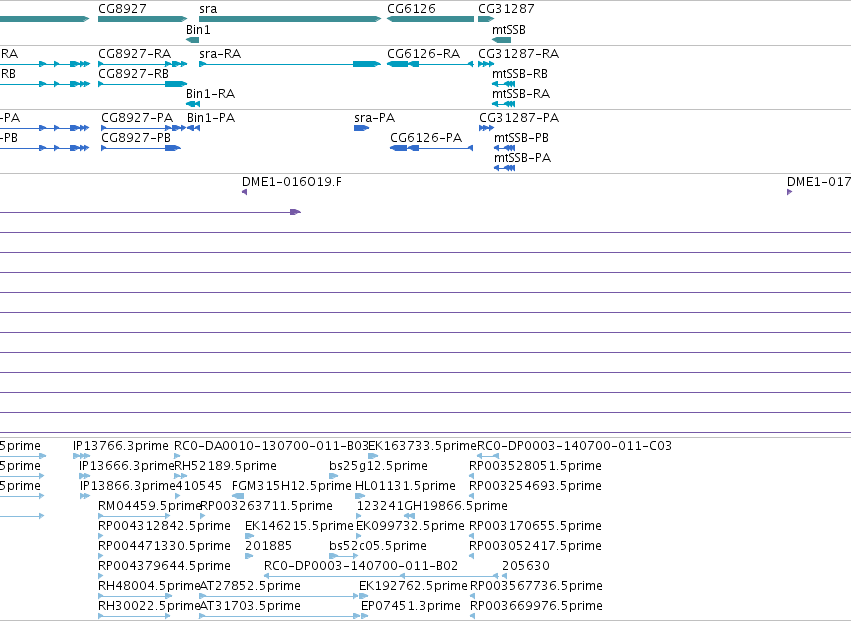
Task: Click the AT27852.5prime EST label
Action: (x=250, y=586)
